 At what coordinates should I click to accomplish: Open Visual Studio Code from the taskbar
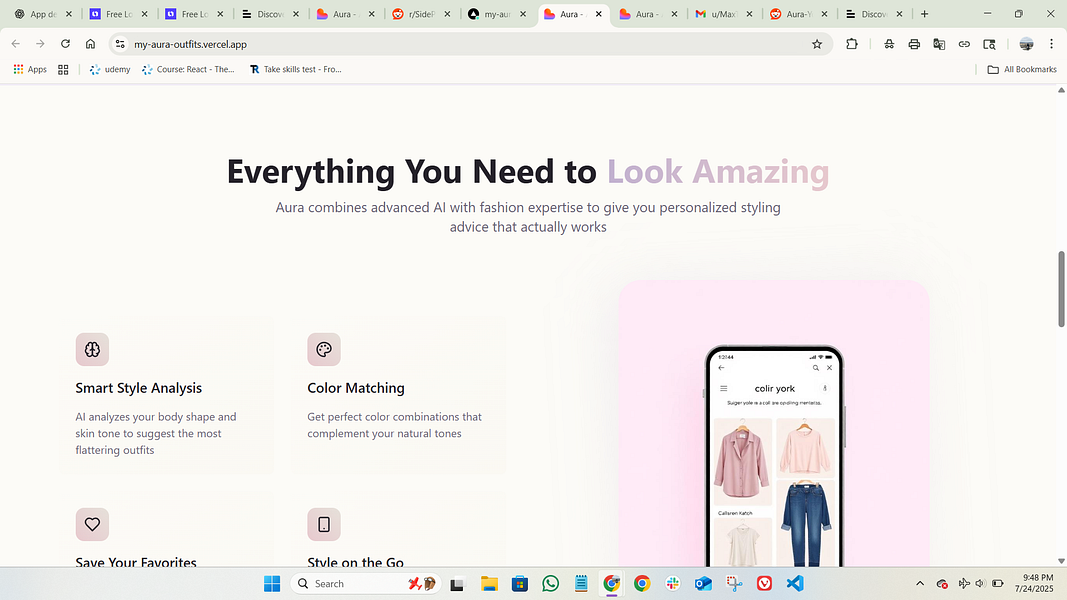[x=795, y=584]
